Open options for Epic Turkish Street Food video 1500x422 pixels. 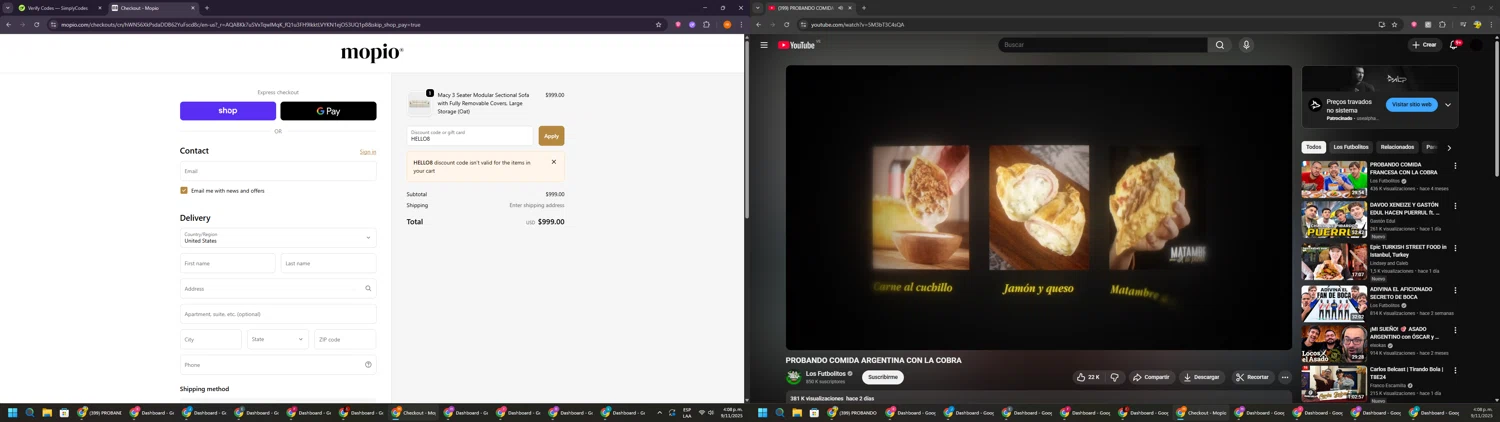pos(1455,248)
